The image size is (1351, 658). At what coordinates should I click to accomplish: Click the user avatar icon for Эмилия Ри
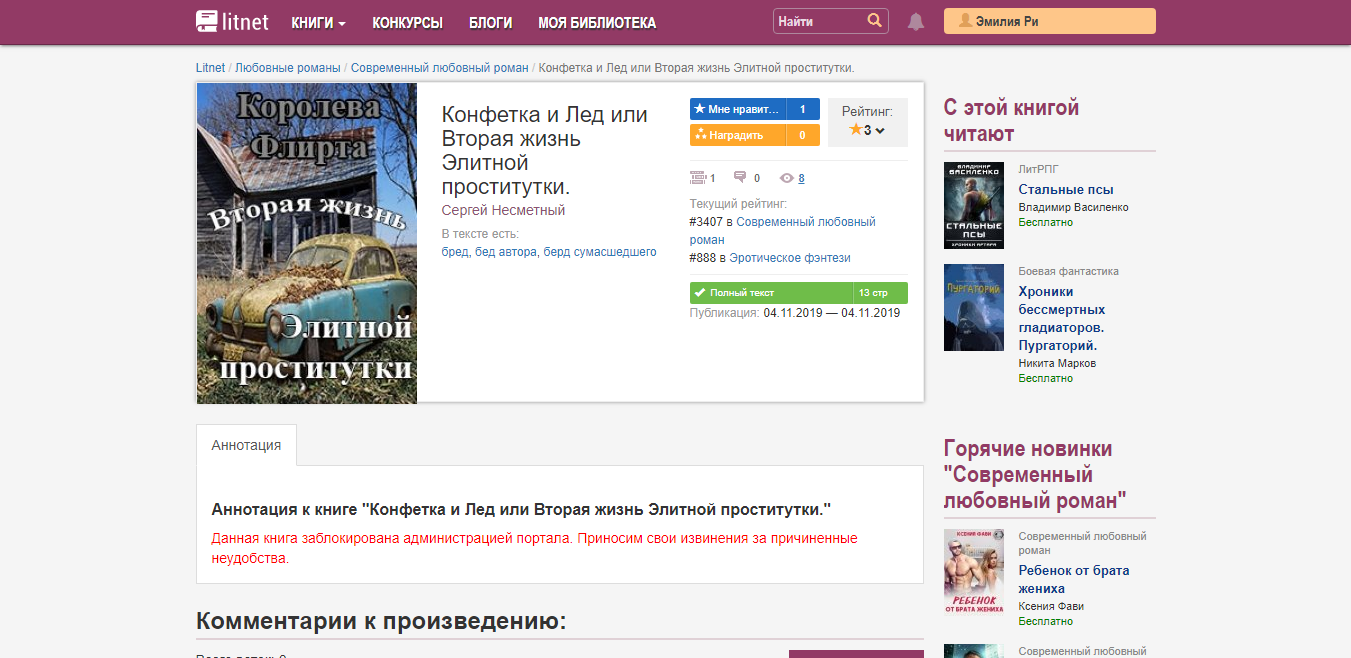pos(965,21)
